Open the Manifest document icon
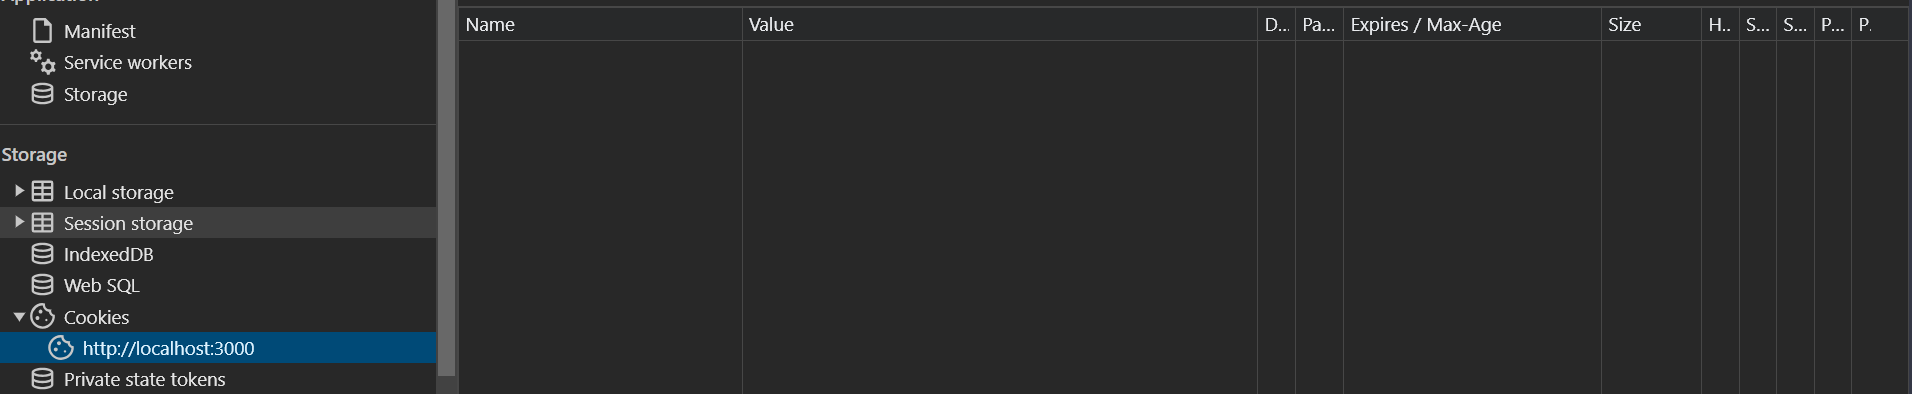 [42, 31]
